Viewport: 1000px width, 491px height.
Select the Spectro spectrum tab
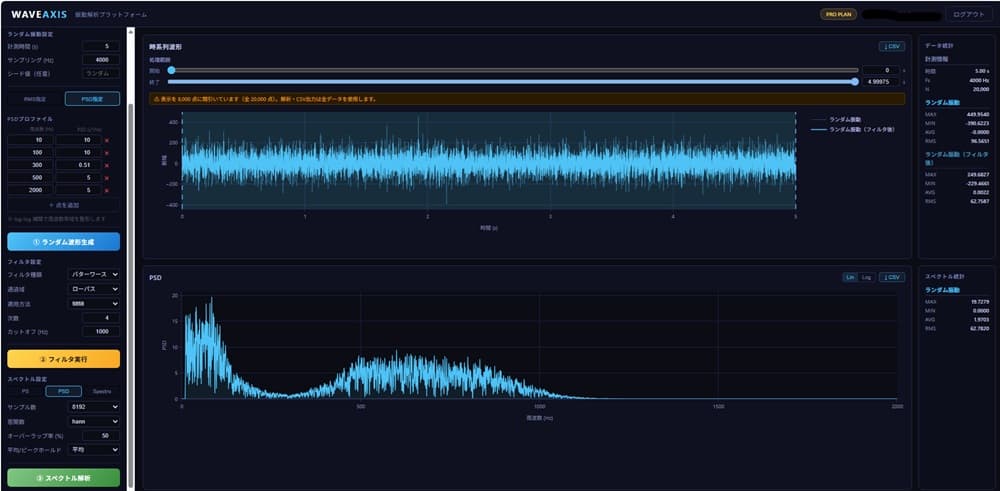101,392
